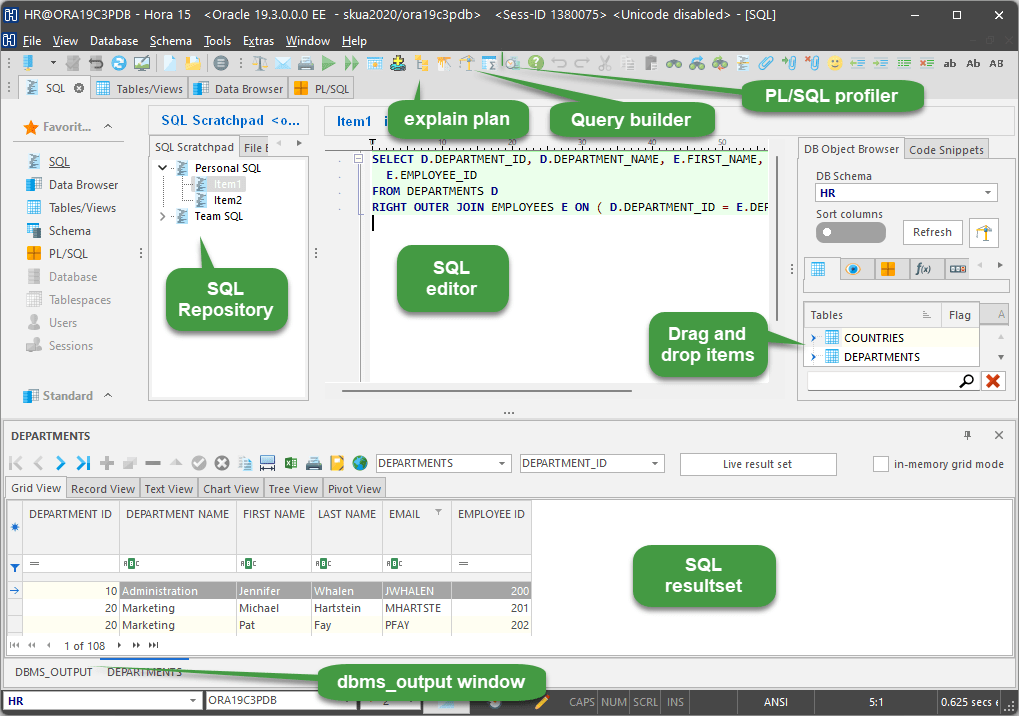This screenshot has width=1019, height=716.
Task: Click the Live result set button
Action: coord(757,463)
